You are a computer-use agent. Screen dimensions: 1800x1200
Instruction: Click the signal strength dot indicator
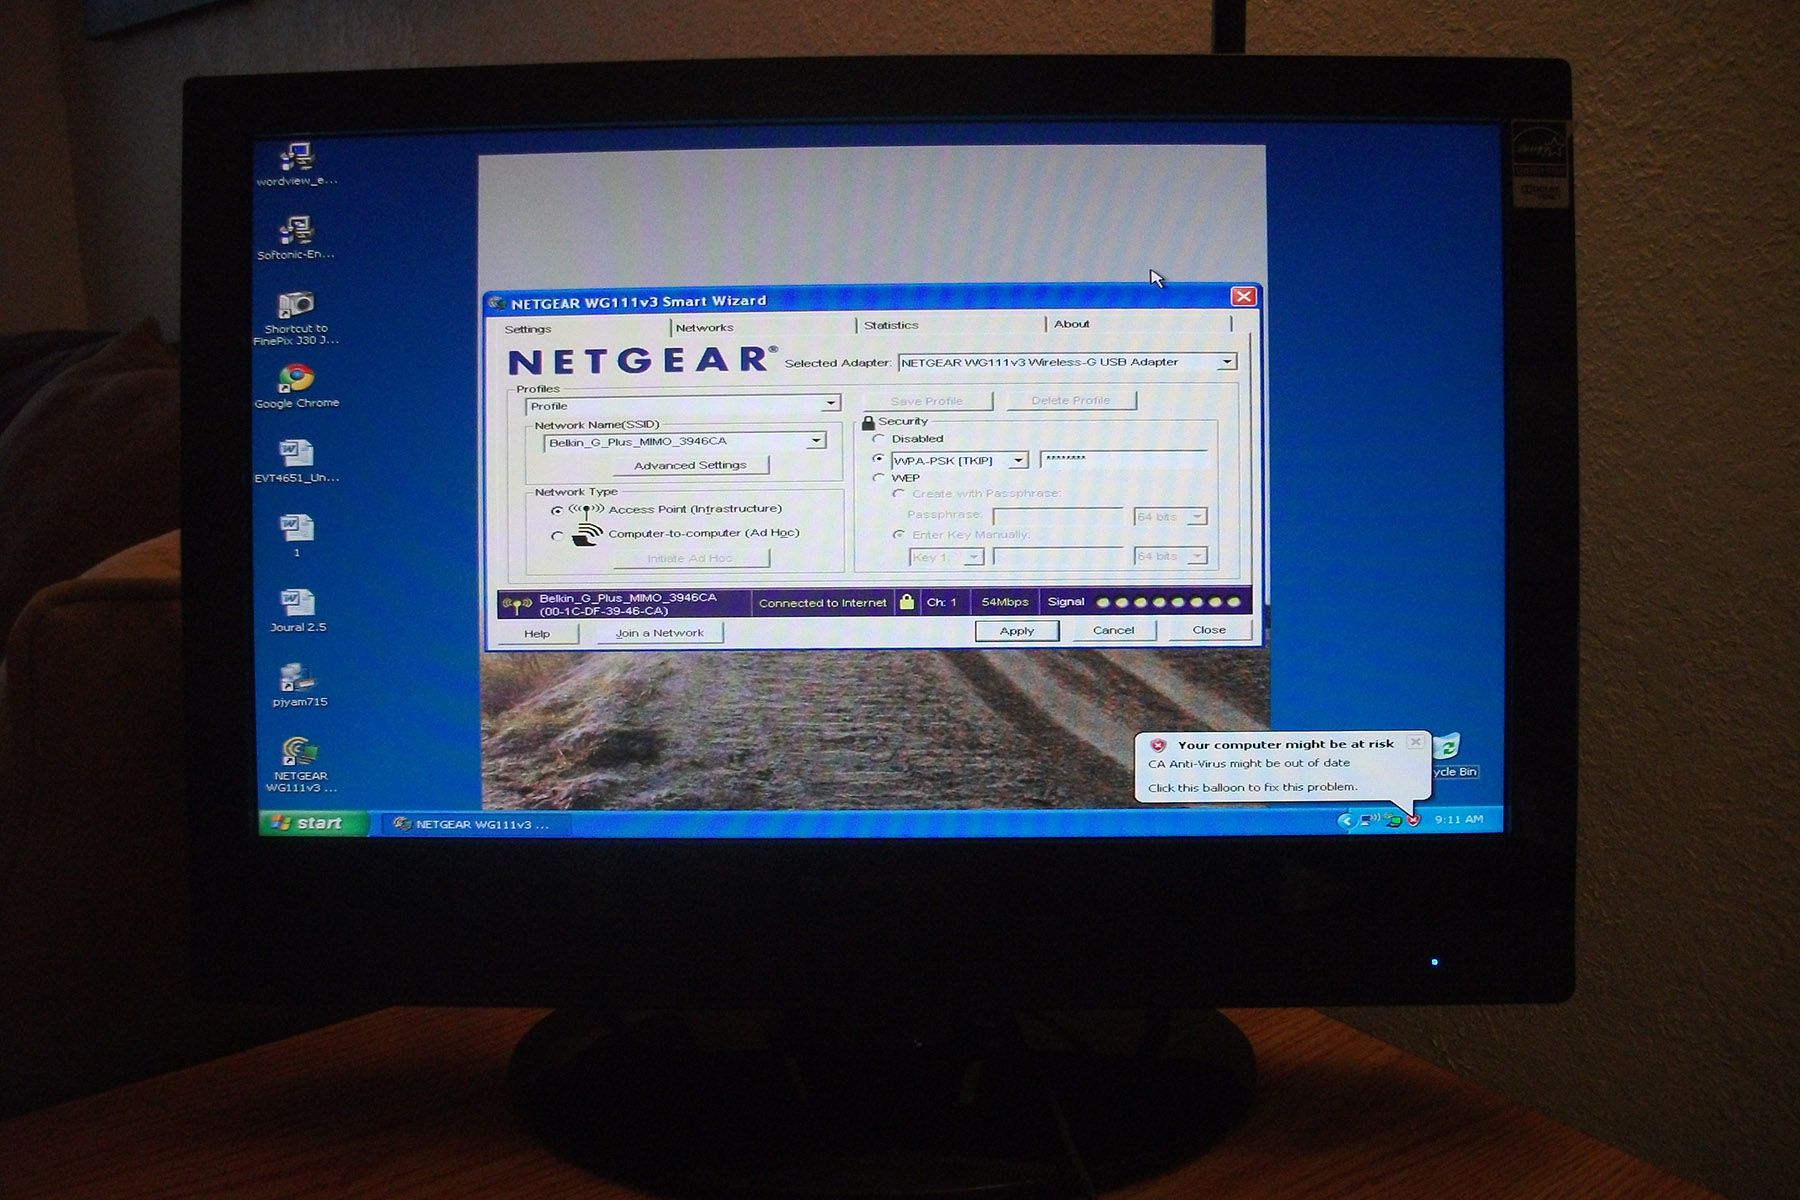(x=1168, y=602)
